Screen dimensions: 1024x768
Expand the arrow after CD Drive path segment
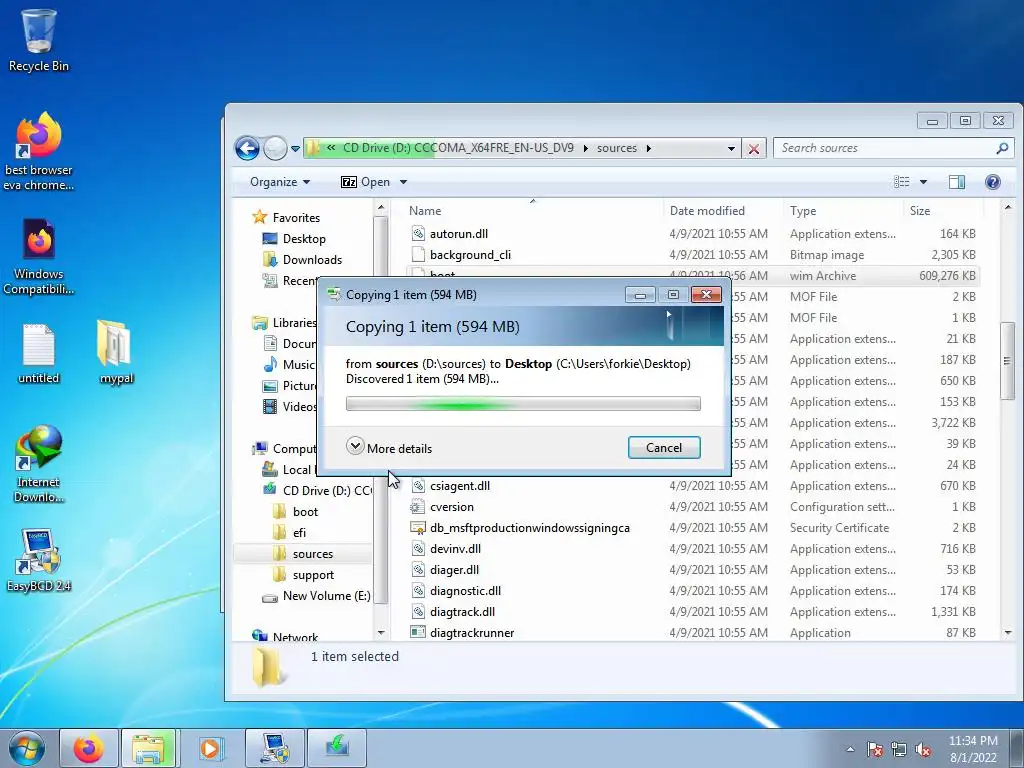(585, 148)
